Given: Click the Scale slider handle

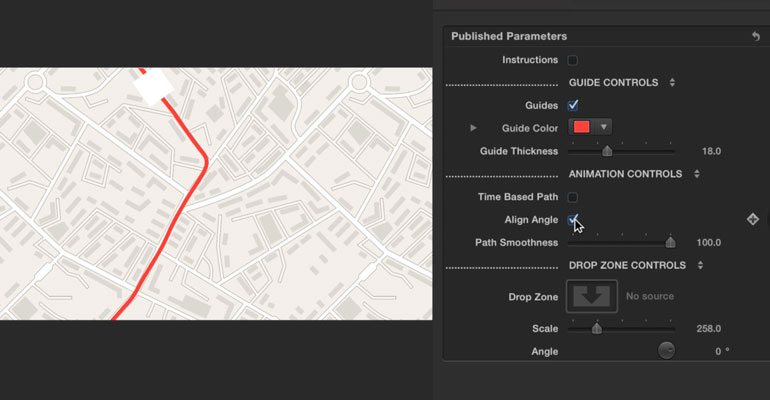Looking at the screenshot, I should click(x=597, y=328).
